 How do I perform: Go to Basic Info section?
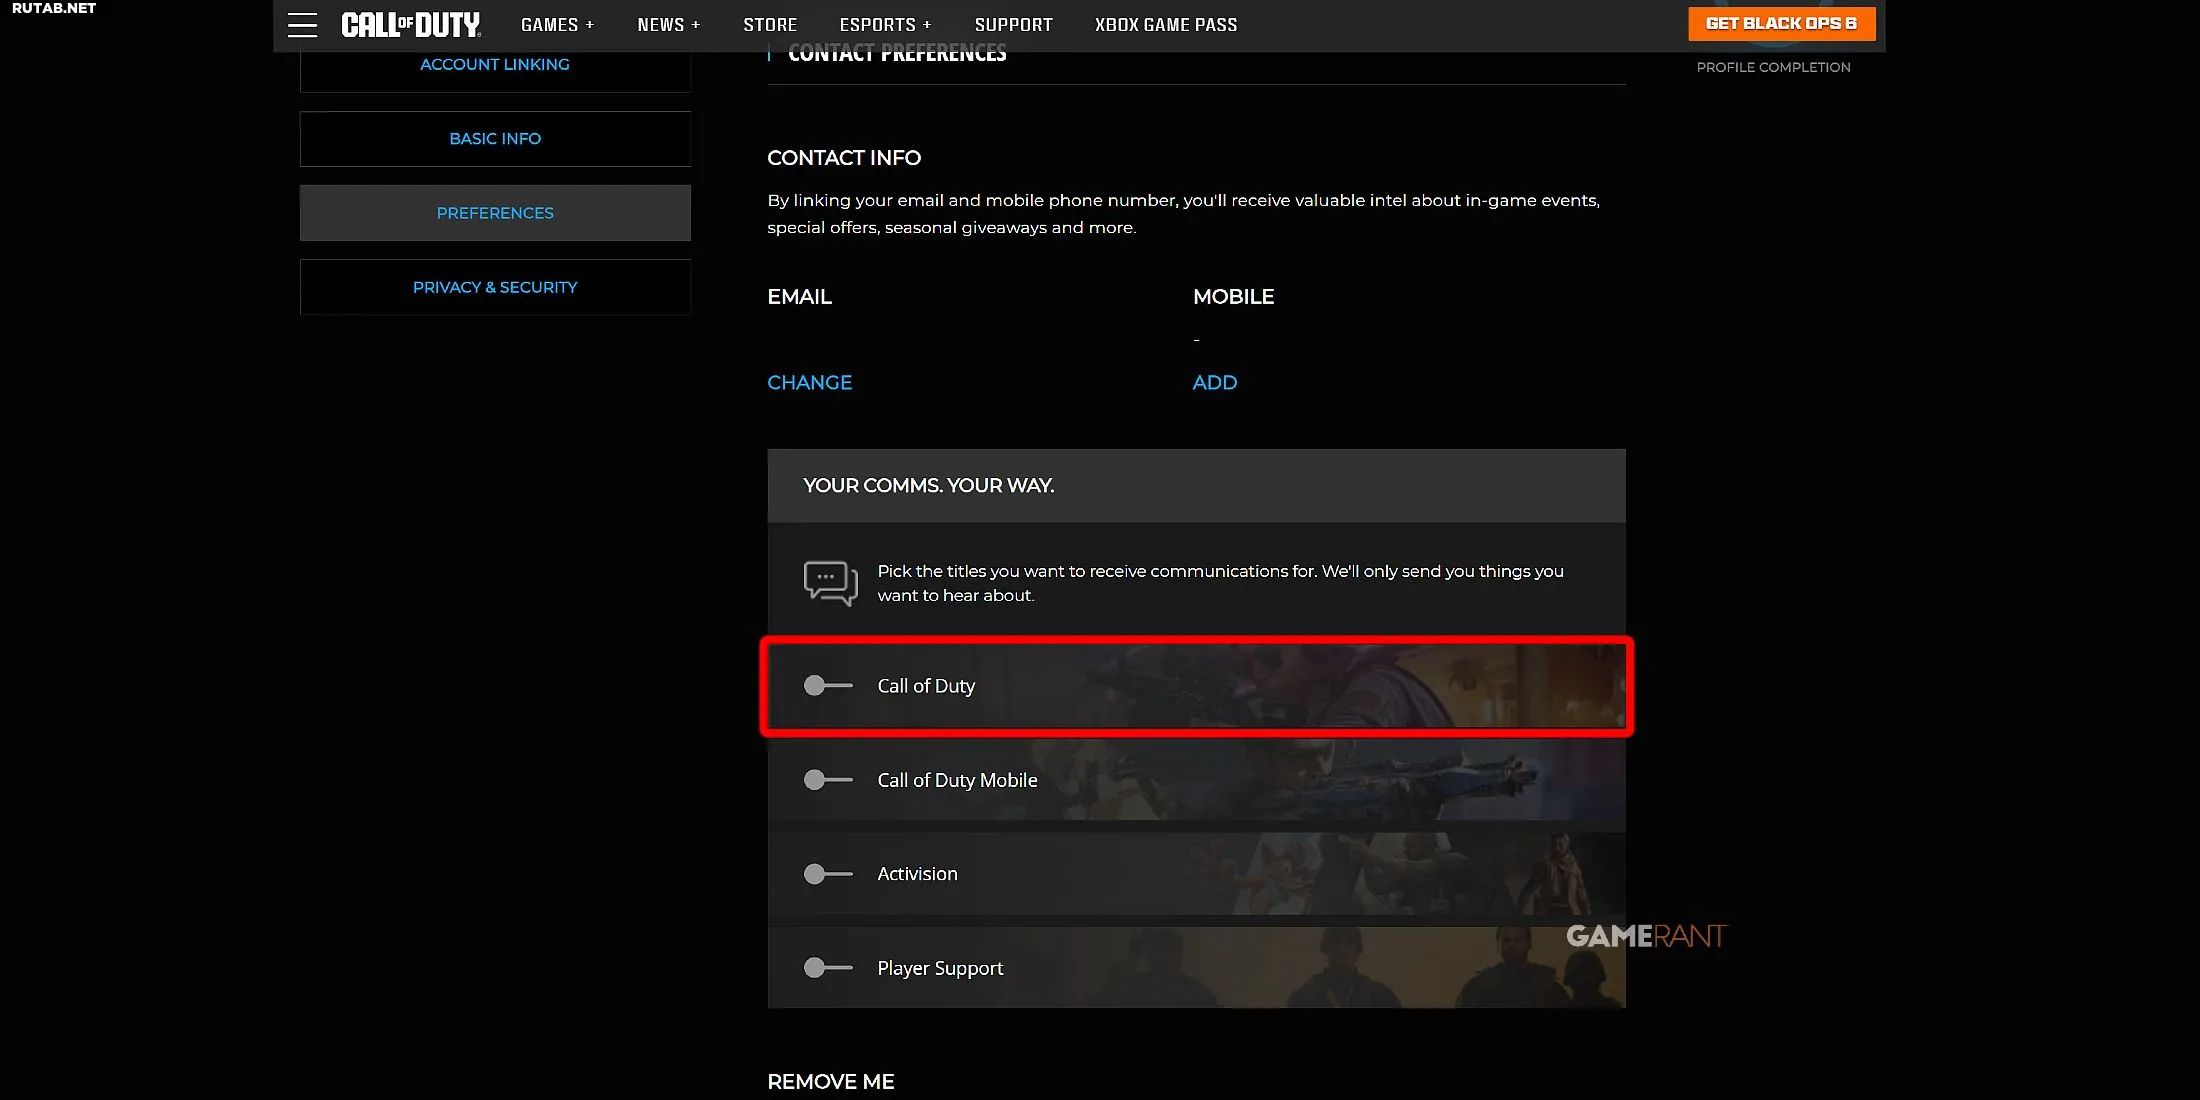click(x=495, y=139)
